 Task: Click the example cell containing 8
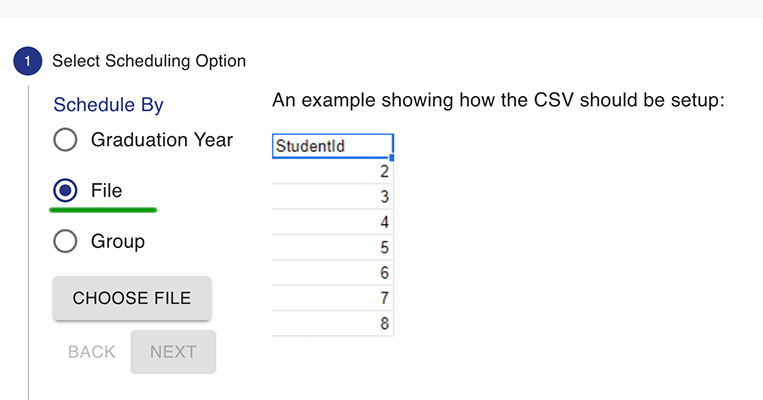[x=332, y=323]
